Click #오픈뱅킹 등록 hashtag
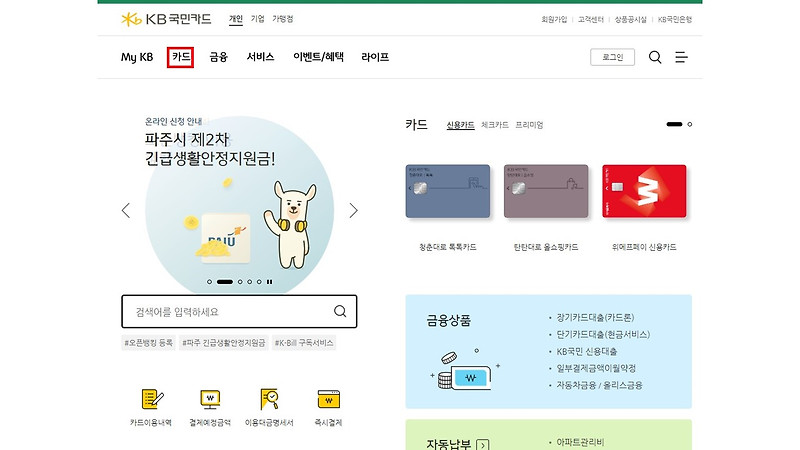Viewport: 800px width, 450px height. coord(148,343)
